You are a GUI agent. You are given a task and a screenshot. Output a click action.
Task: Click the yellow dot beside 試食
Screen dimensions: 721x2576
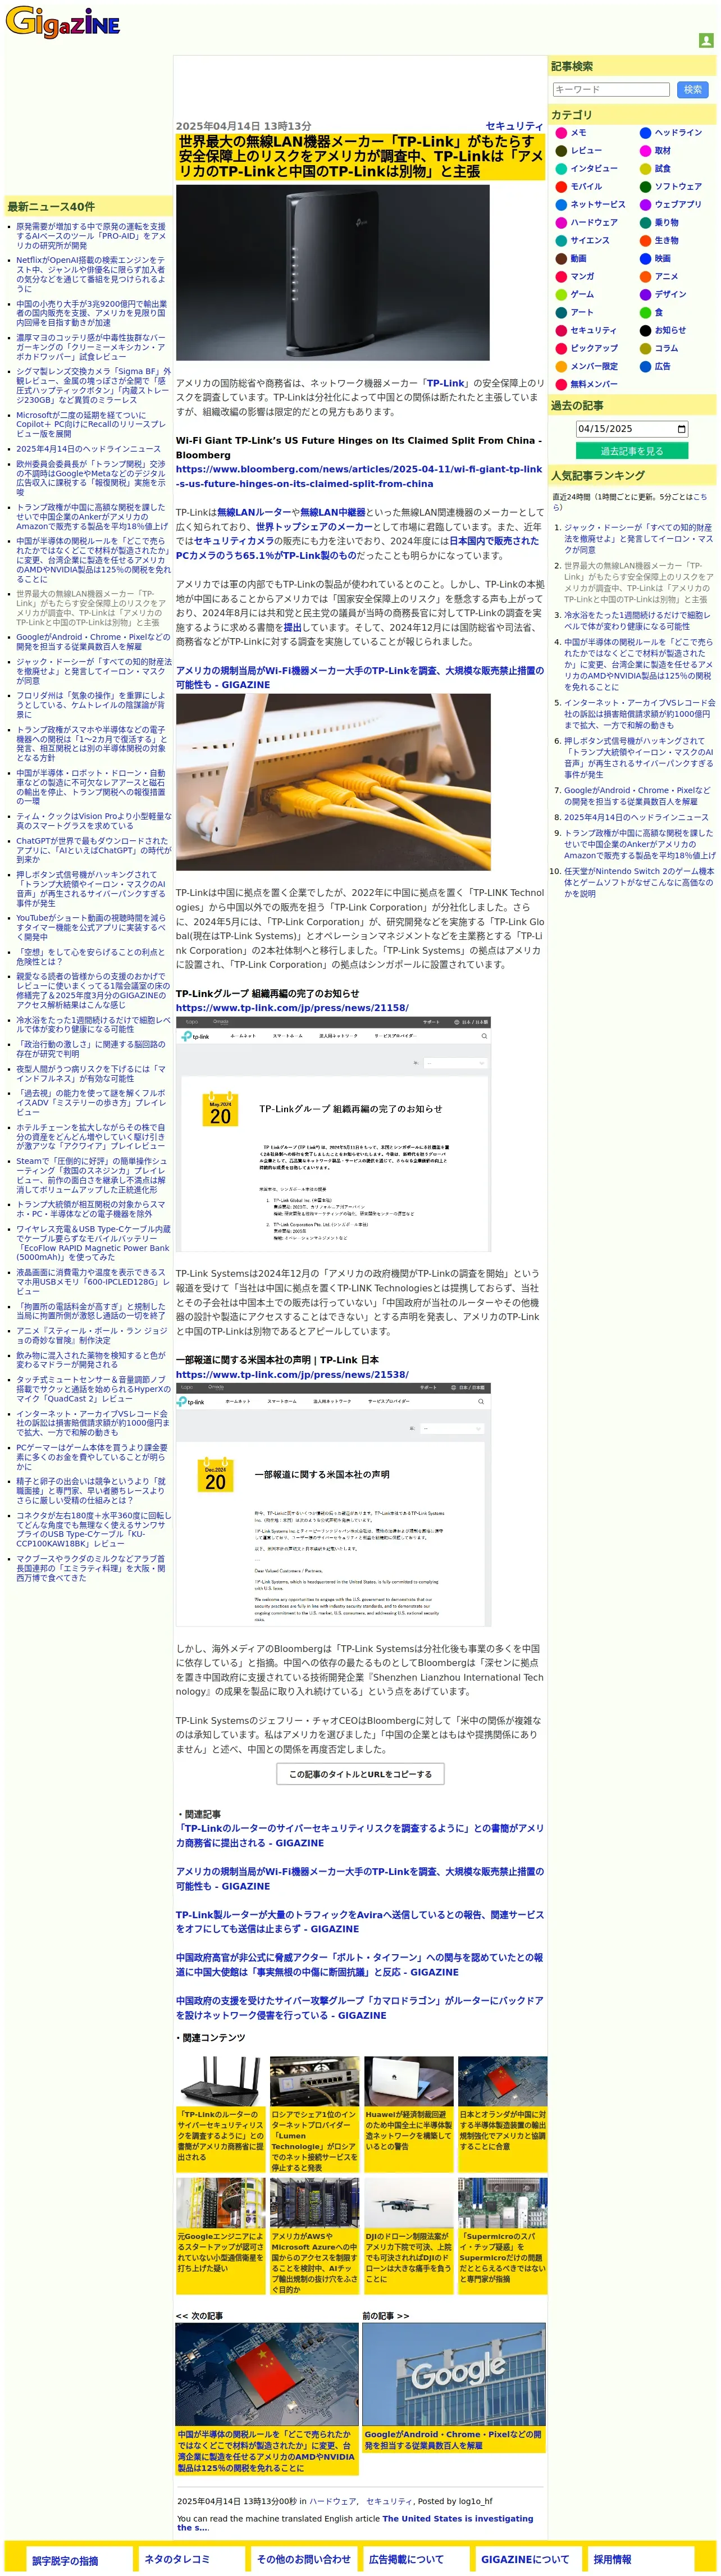(x=645, y=169)
